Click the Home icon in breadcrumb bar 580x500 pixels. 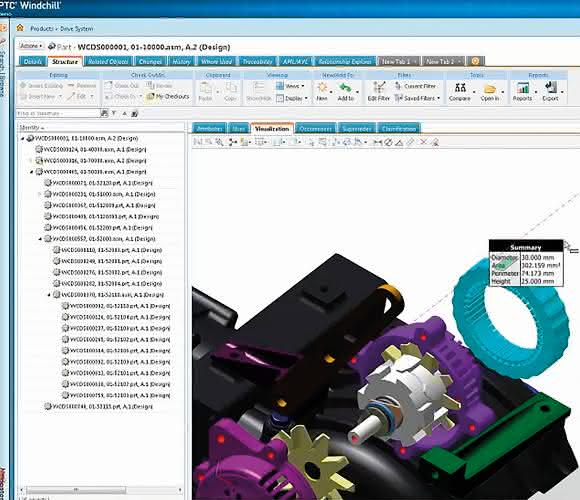20,28
